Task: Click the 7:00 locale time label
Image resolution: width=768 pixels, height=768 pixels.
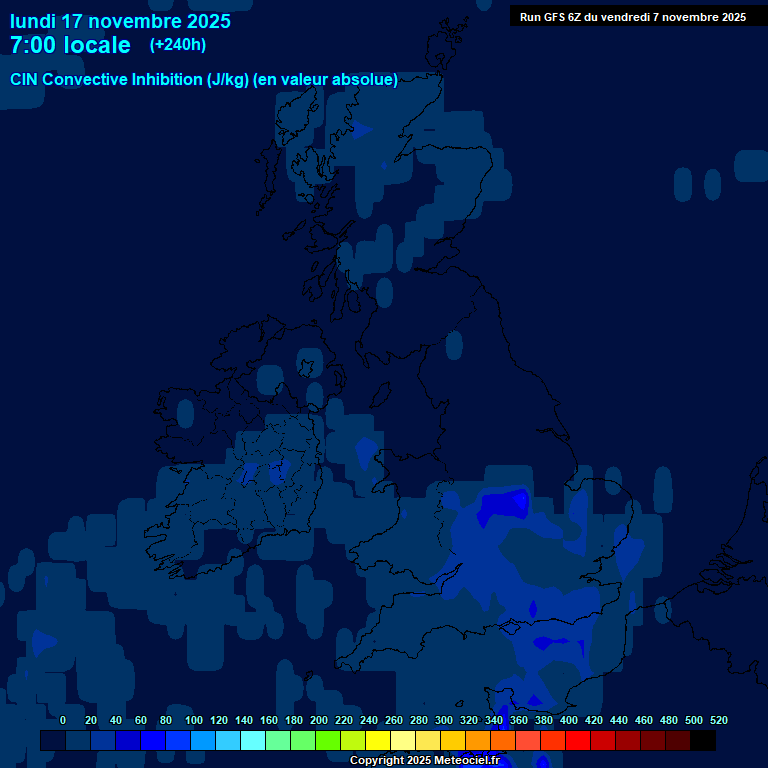Action: coord(70,45)
